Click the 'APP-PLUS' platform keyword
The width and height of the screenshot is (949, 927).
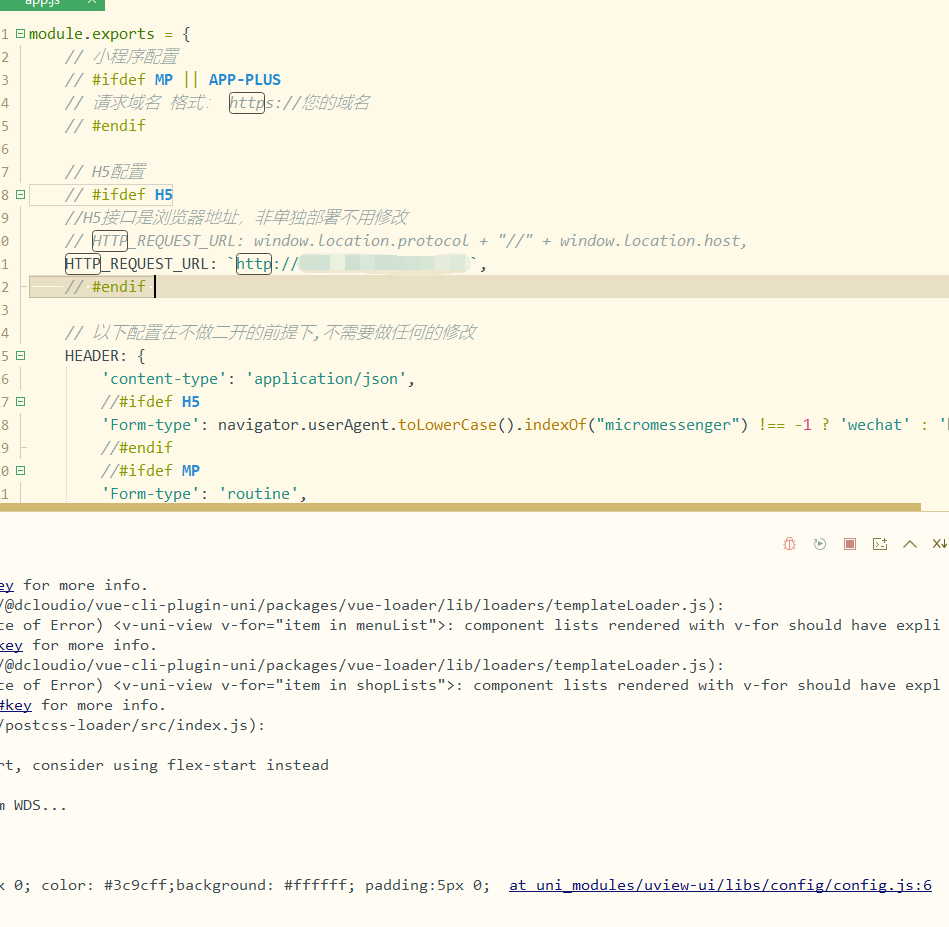click(245, 80)
